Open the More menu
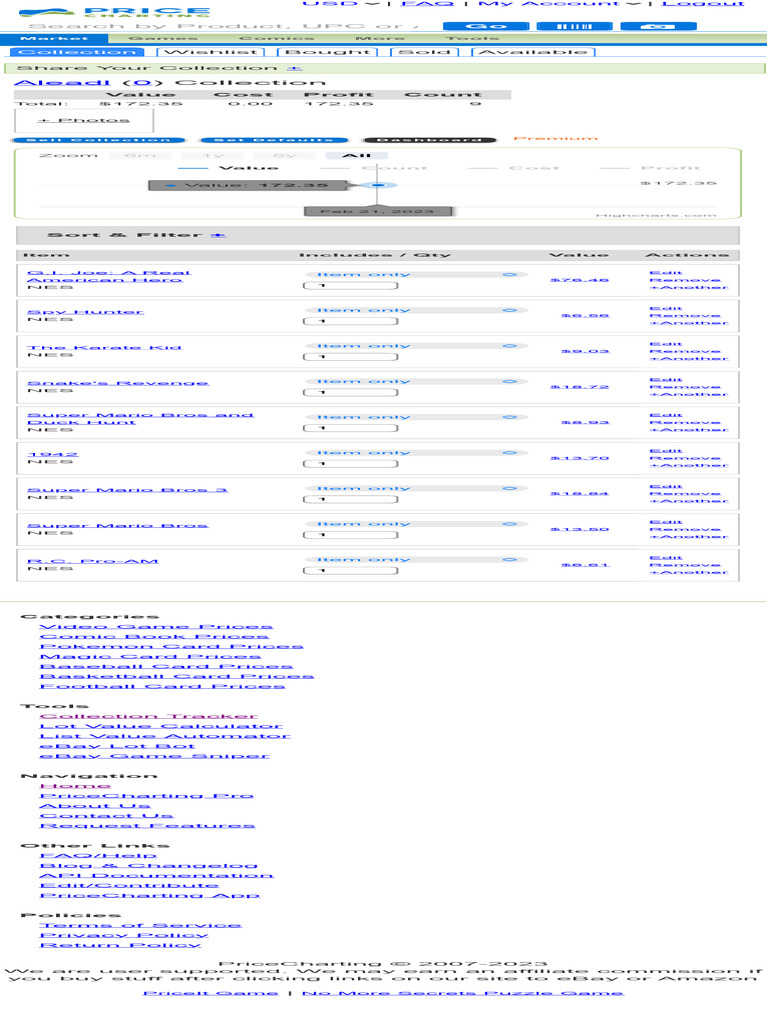Image resolution: width=768 pixels, height=1024 pixels. [x=380, y=38]
